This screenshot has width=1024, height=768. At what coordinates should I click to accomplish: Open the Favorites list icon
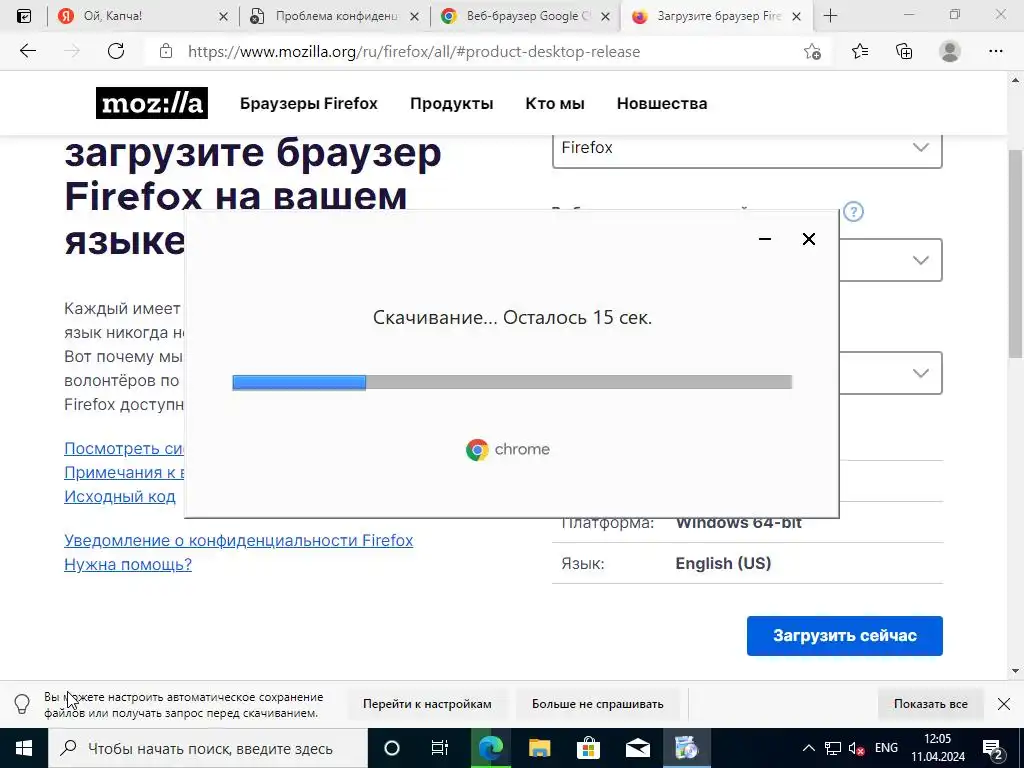[860, 51]
